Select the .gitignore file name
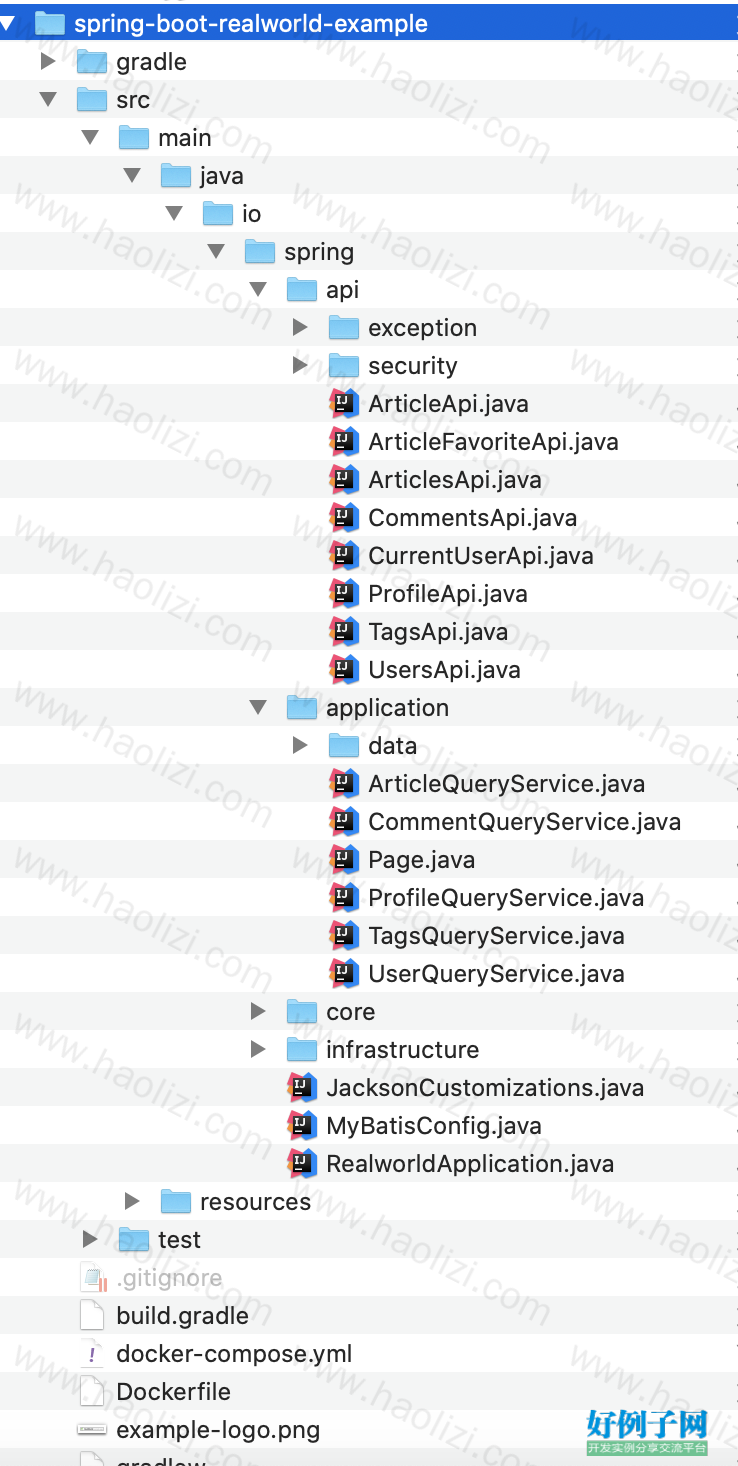This screenshot has height=1466, width=738. pos(169,1278)
